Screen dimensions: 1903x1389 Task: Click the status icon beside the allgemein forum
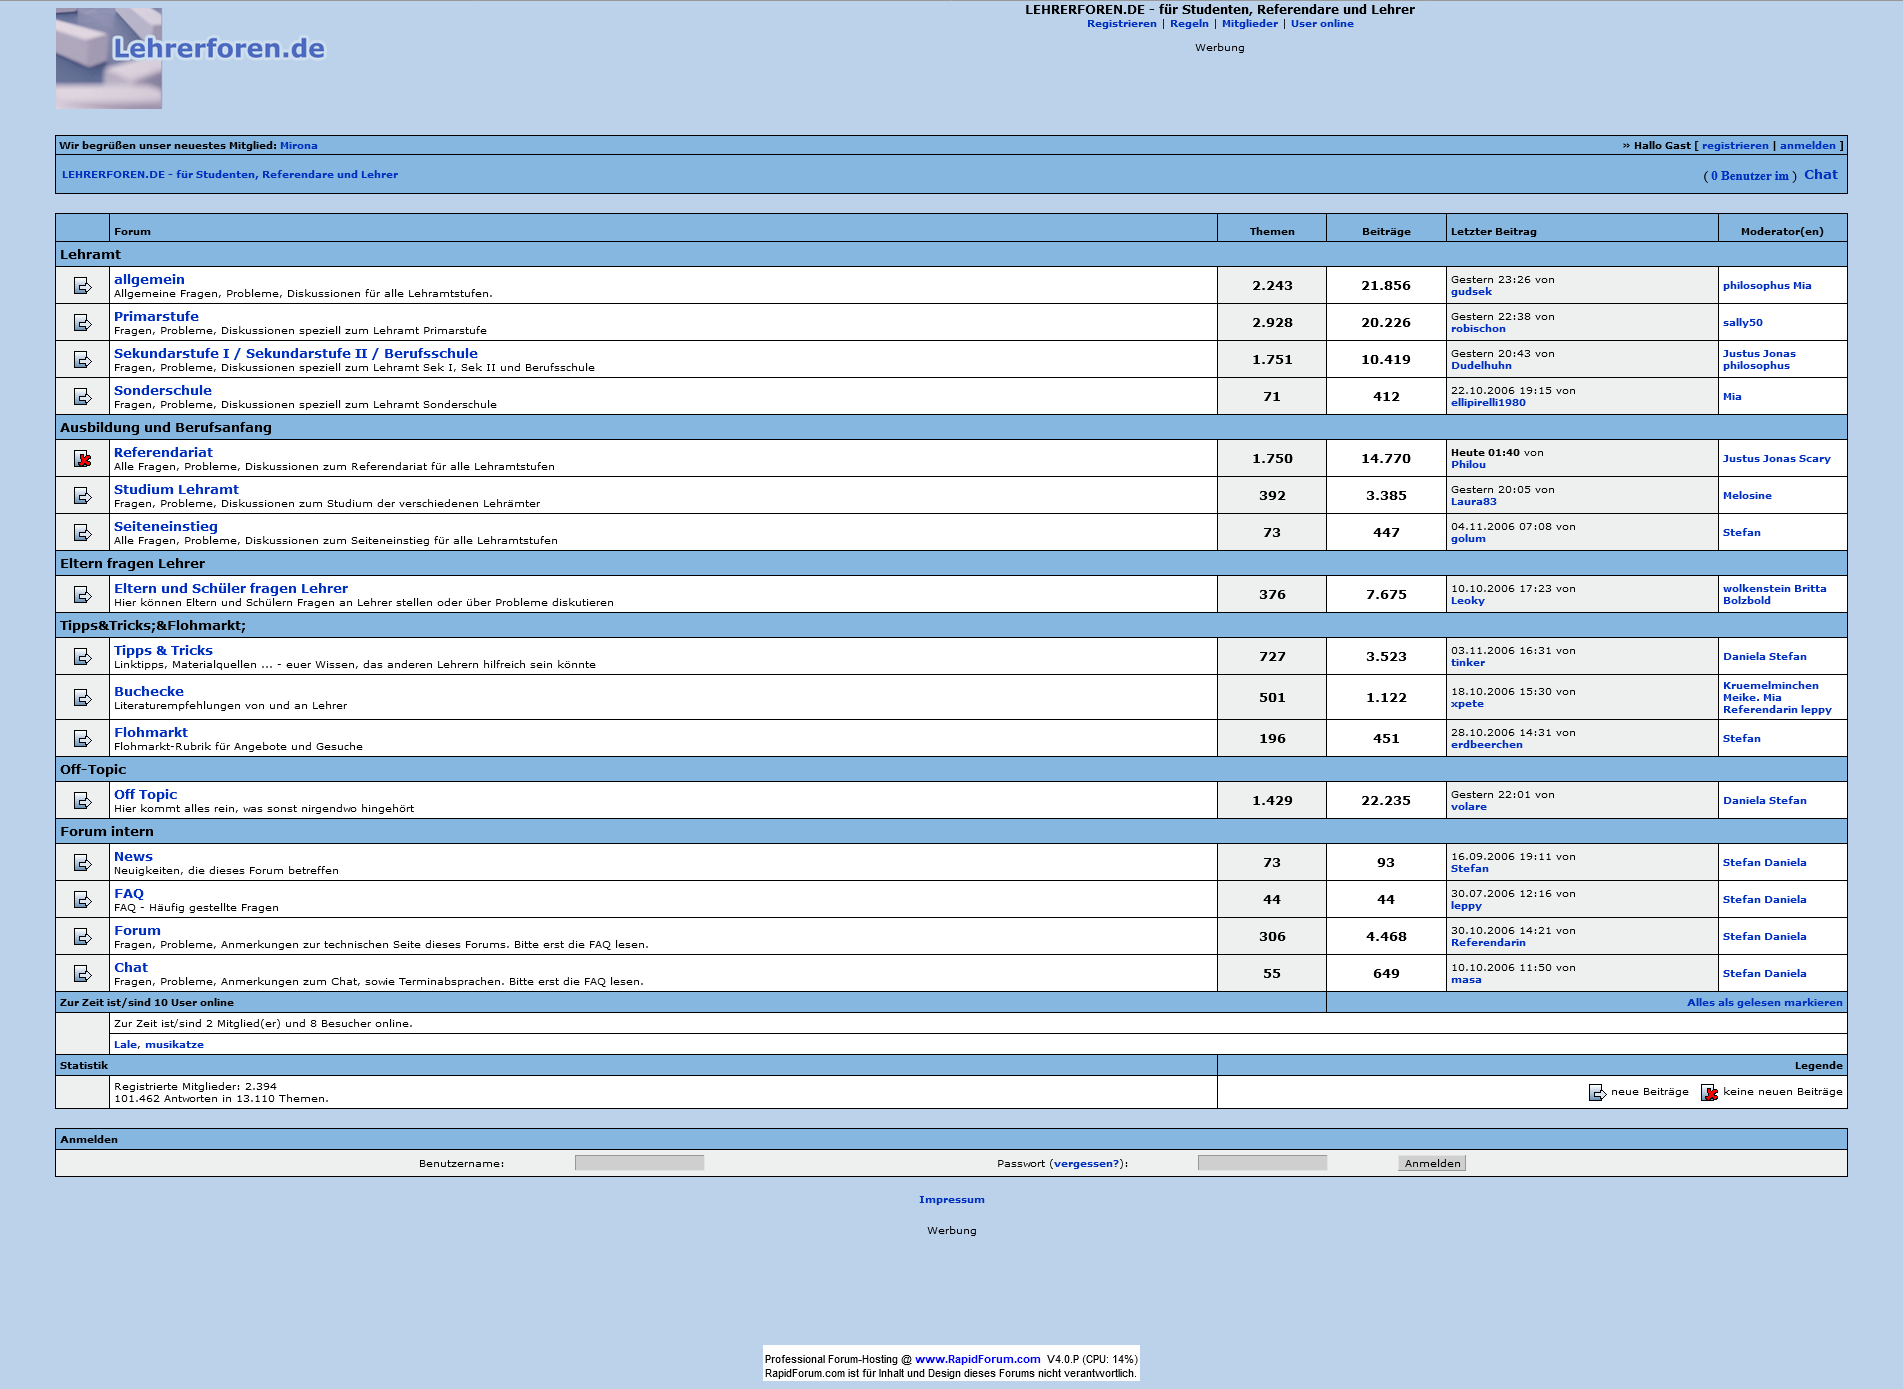click(x=82, y=286)
